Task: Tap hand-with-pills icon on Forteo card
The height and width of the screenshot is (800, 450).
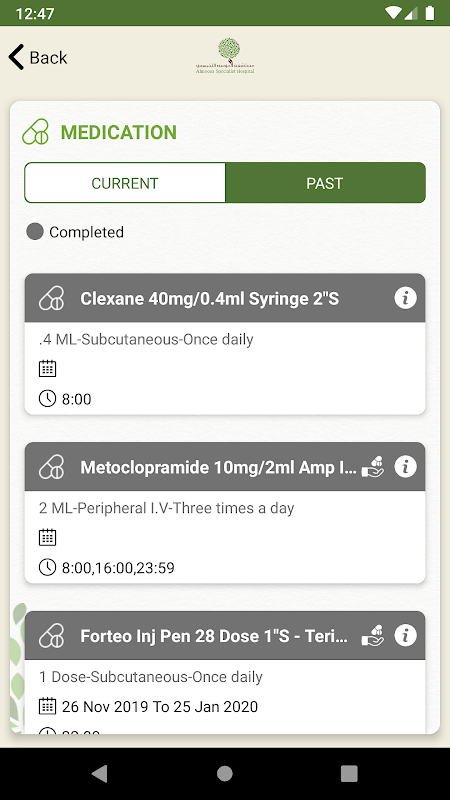Action: 372,636
